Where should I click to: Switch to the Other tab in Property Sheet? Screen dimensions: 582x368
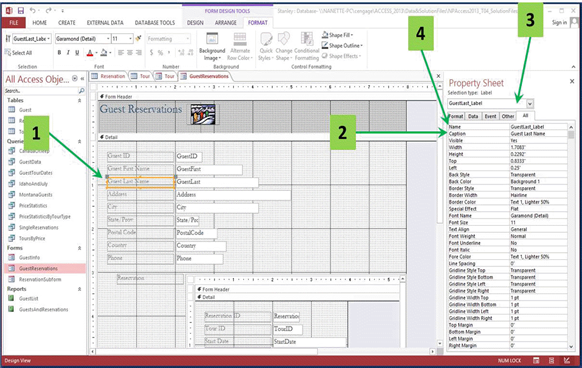pos(508,116)
